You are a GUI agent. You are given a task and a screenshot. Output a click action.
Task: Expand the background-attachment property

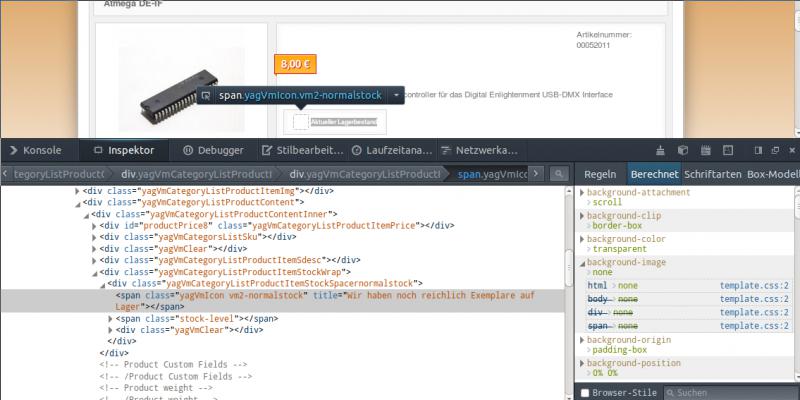click(582, 192)
